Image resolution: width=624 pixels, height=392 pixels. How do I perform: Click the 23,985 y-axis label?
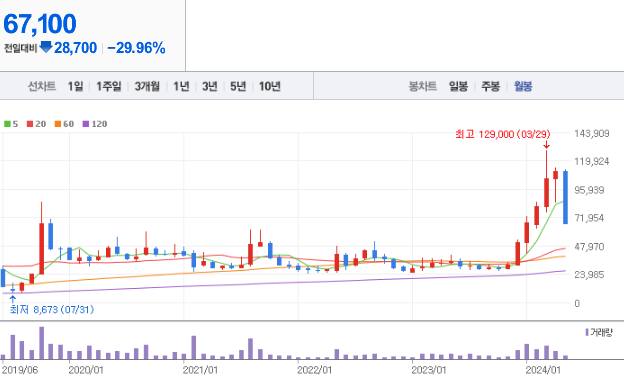click(589, 274)
